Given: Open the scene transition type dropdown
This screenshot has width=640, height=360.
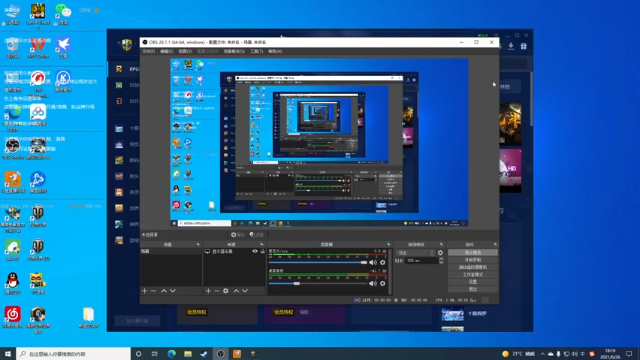Looking at the screenshot, I should 416,253.
